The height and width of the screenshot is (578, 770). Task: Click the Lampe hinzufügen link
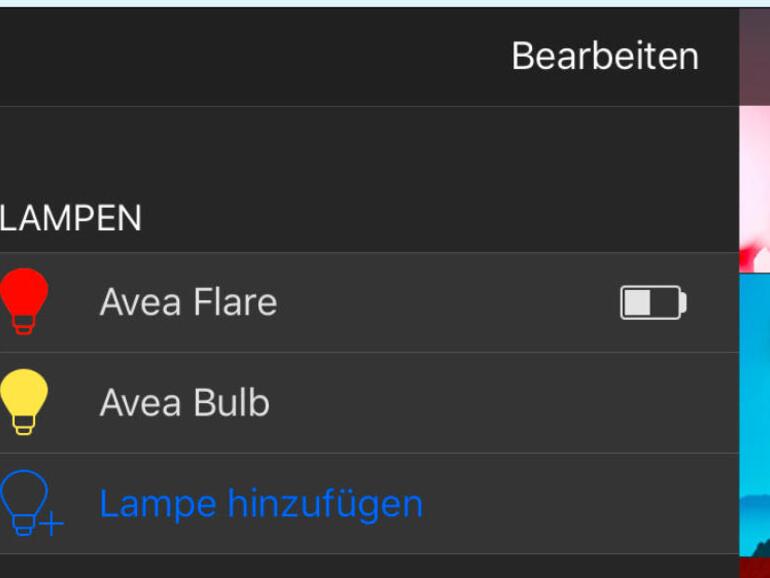point(261,503)
